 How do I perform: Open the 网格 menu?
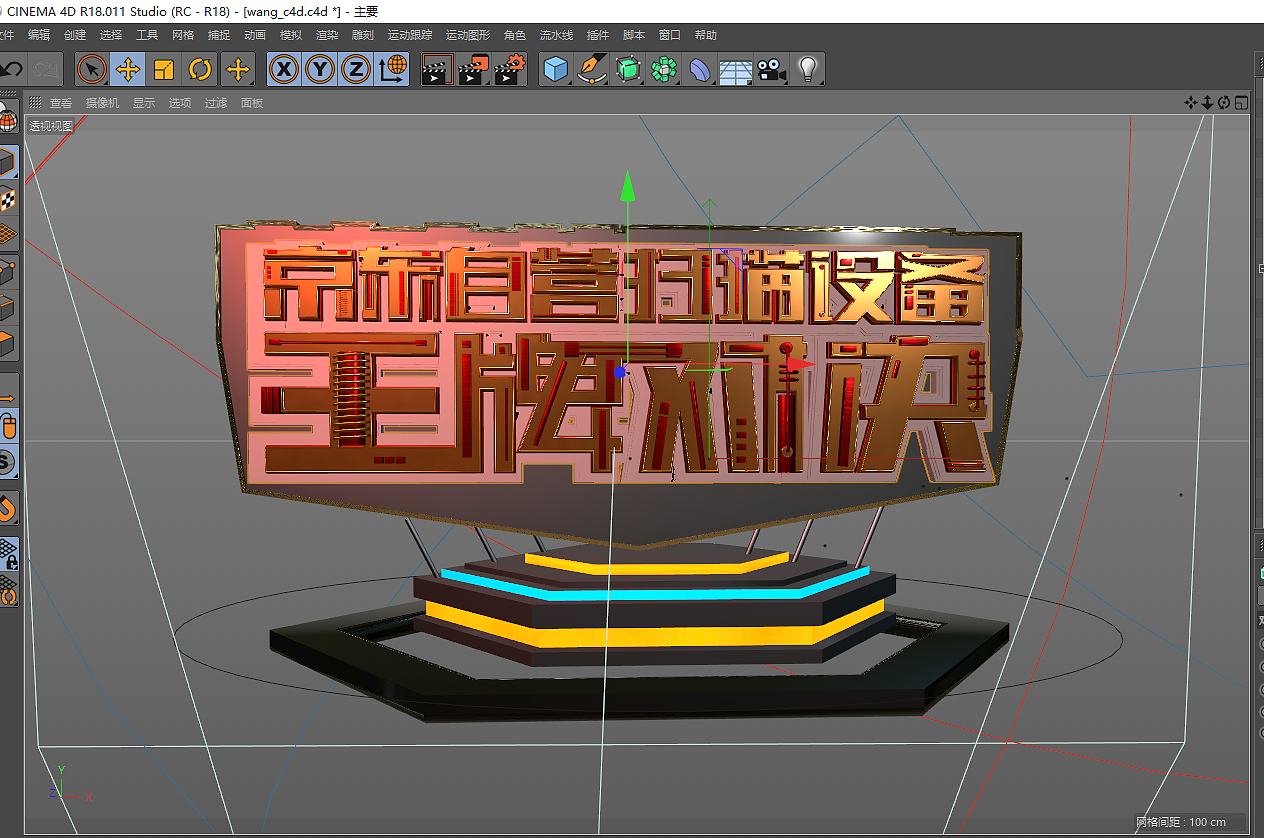(x=183, y=35)
